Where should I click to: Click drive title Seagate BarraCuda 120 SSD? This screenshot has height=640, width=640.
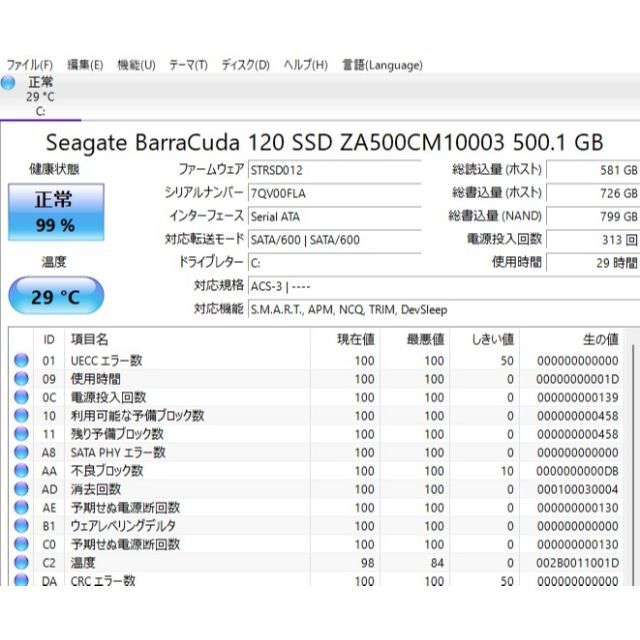(188, 142)
